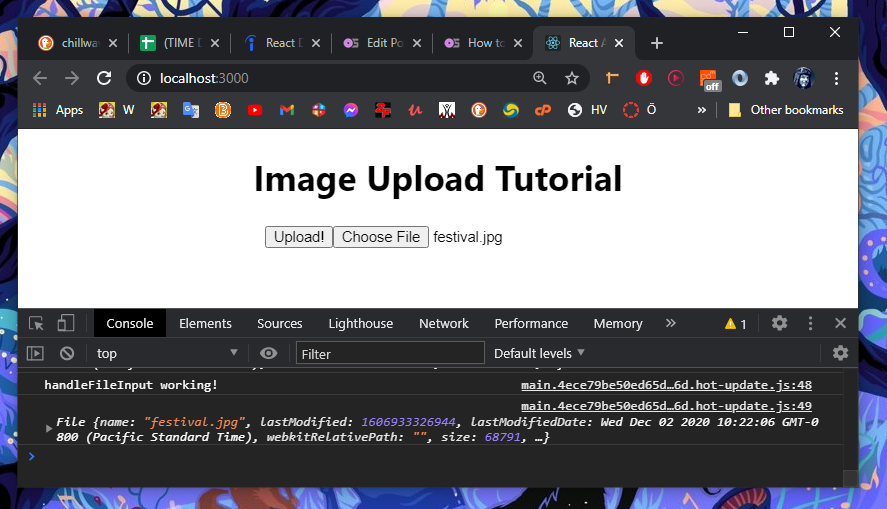The width and height of the screenshot is (887, 509).
Task: Close the DevTools panel
Action: pos(840,323)
